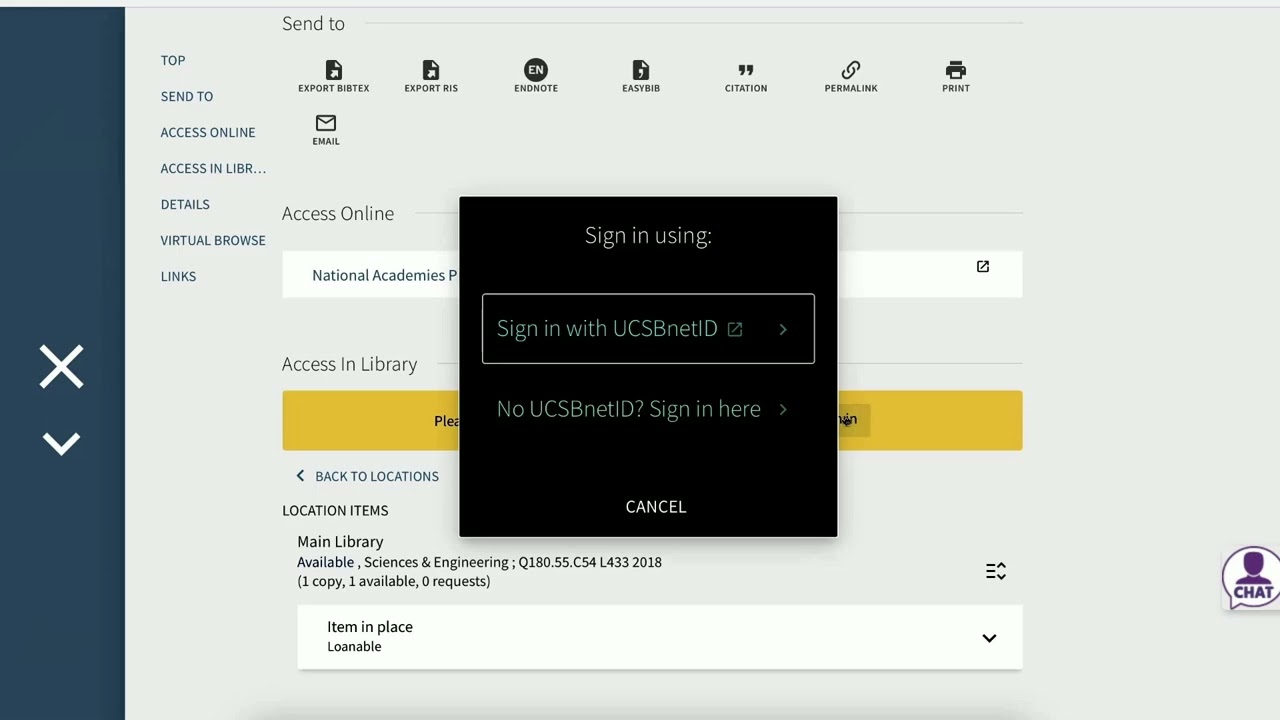Print the record
The width and height of the screenshot is (1280, 720).
point(956,76)
